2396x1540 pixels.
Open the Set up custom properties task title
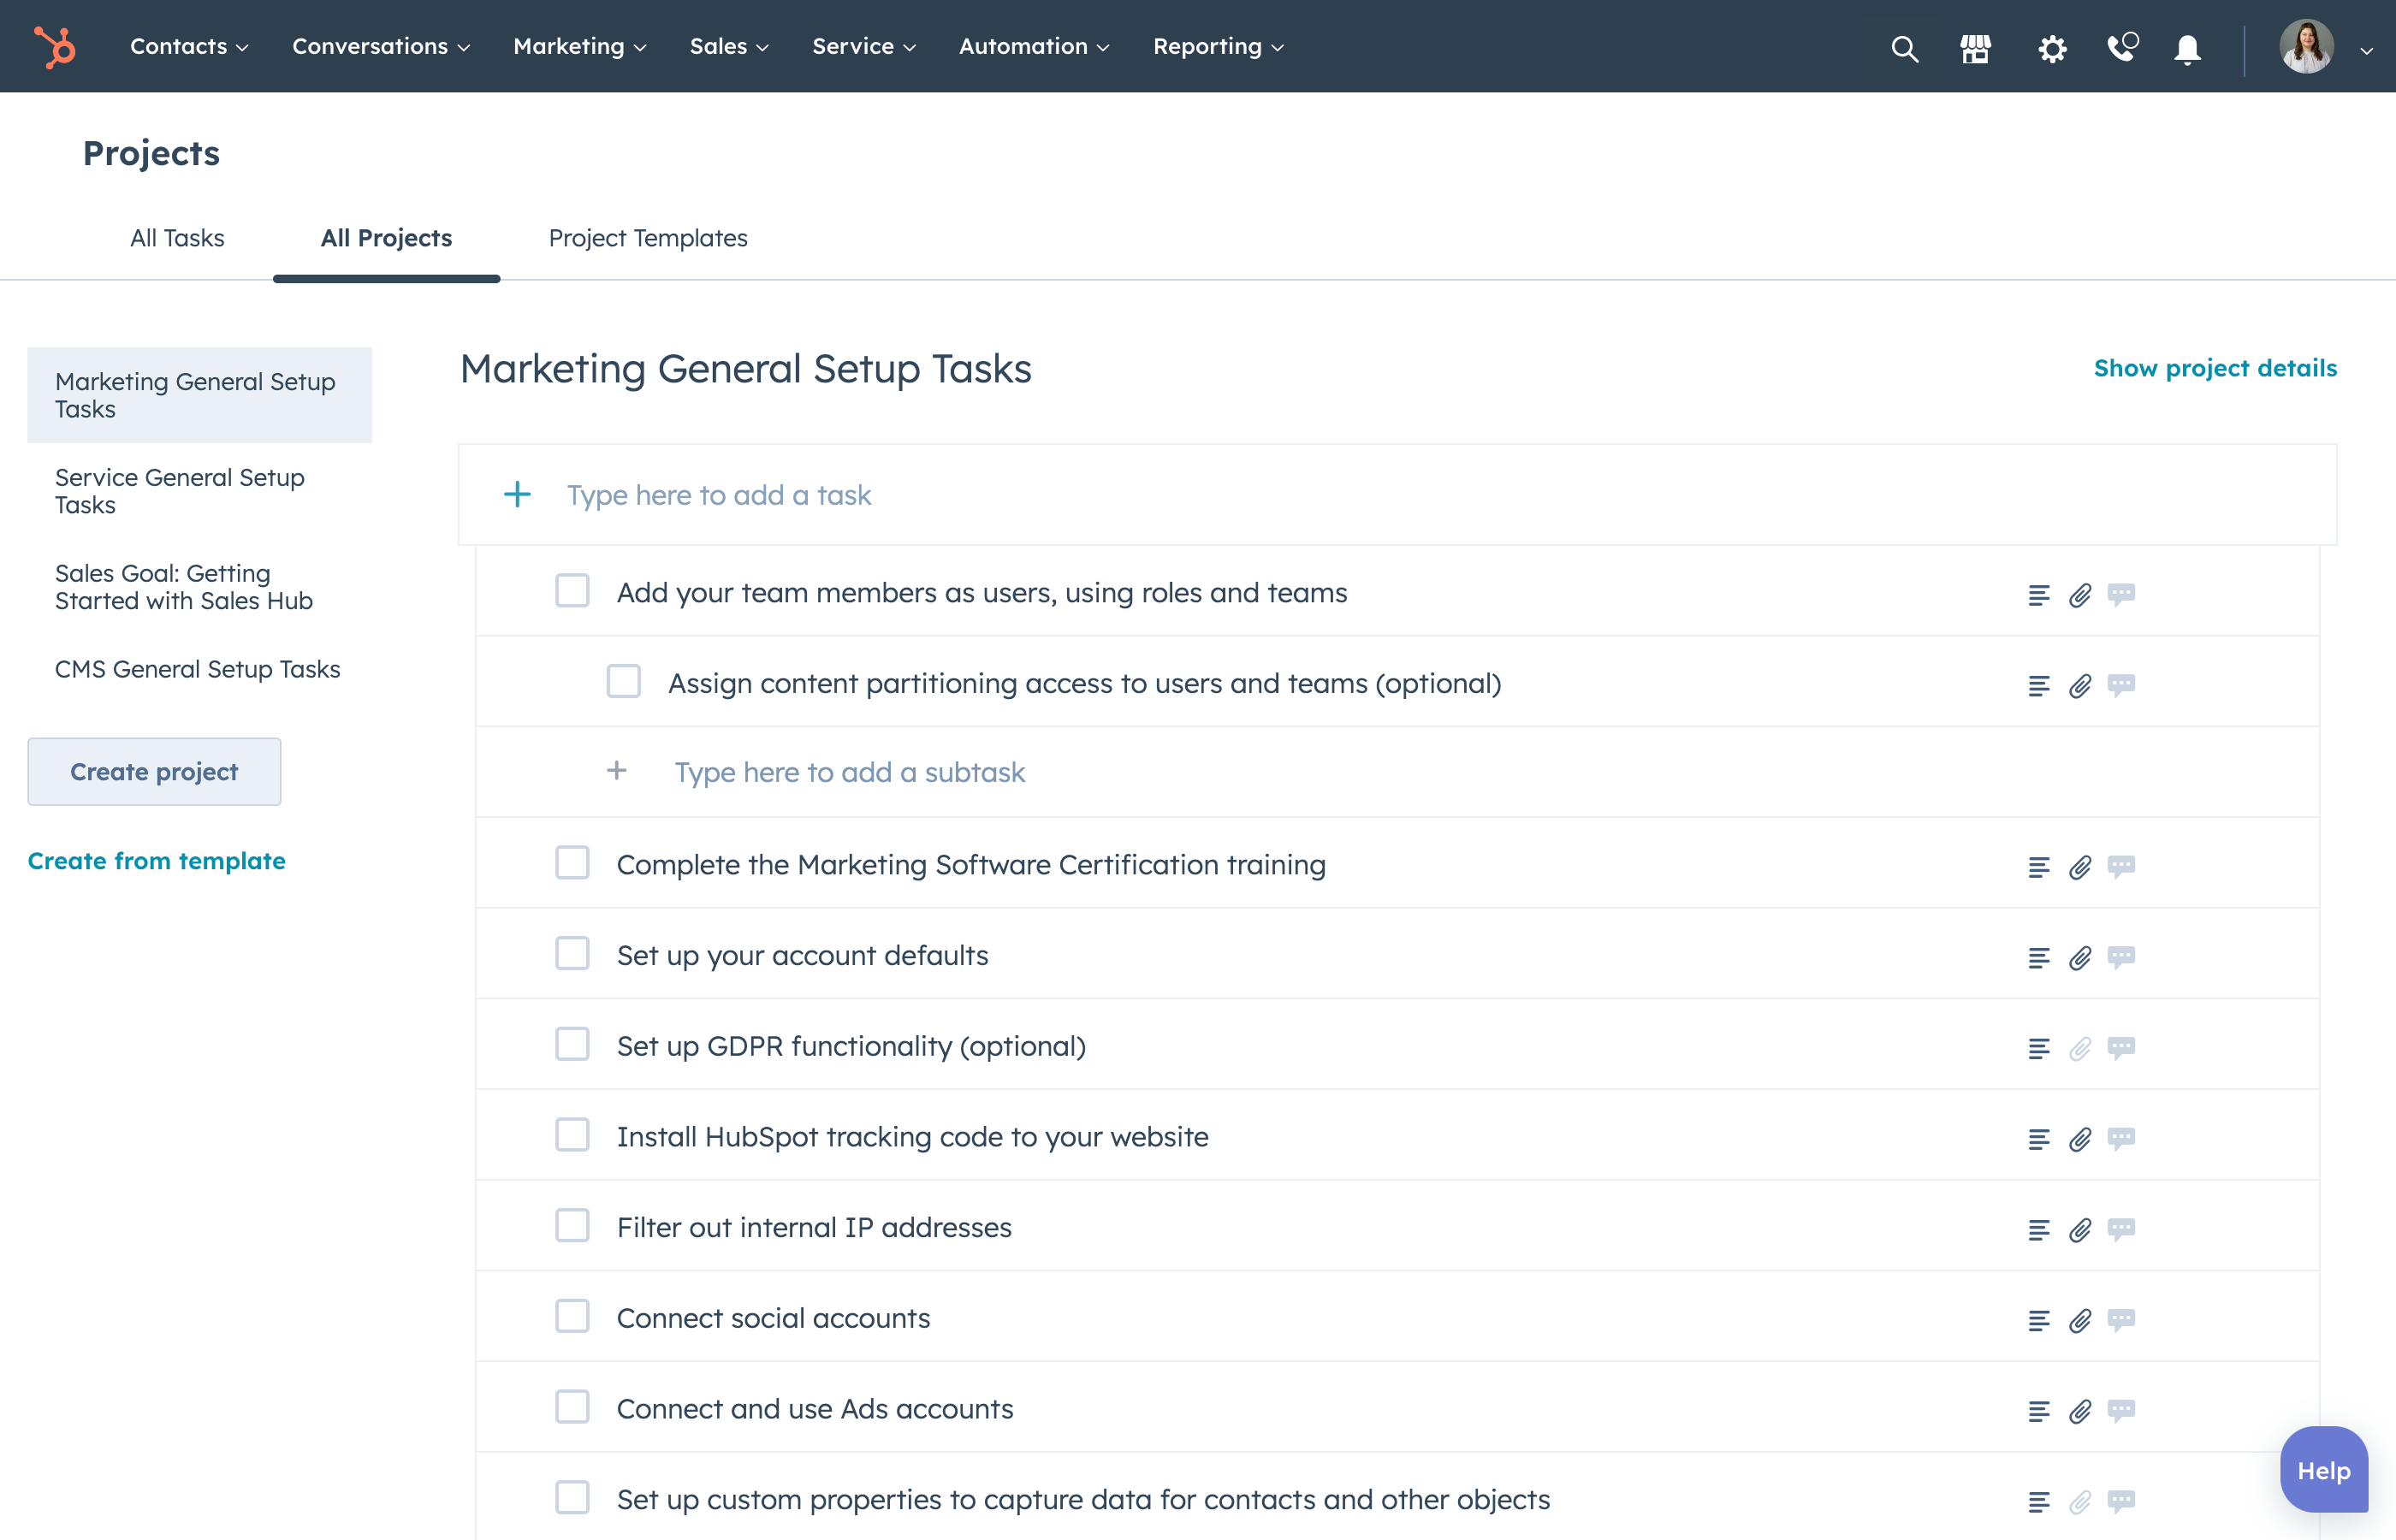[x=1083, y=1499]
